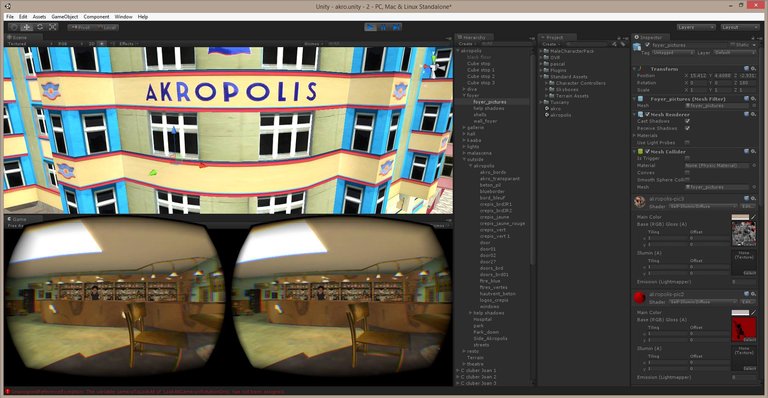Image resolution: width=768 pixels, height=398 pixels.
Task: Expand the malascena node in Hierarchy
Action: click(x=464, y=153)
